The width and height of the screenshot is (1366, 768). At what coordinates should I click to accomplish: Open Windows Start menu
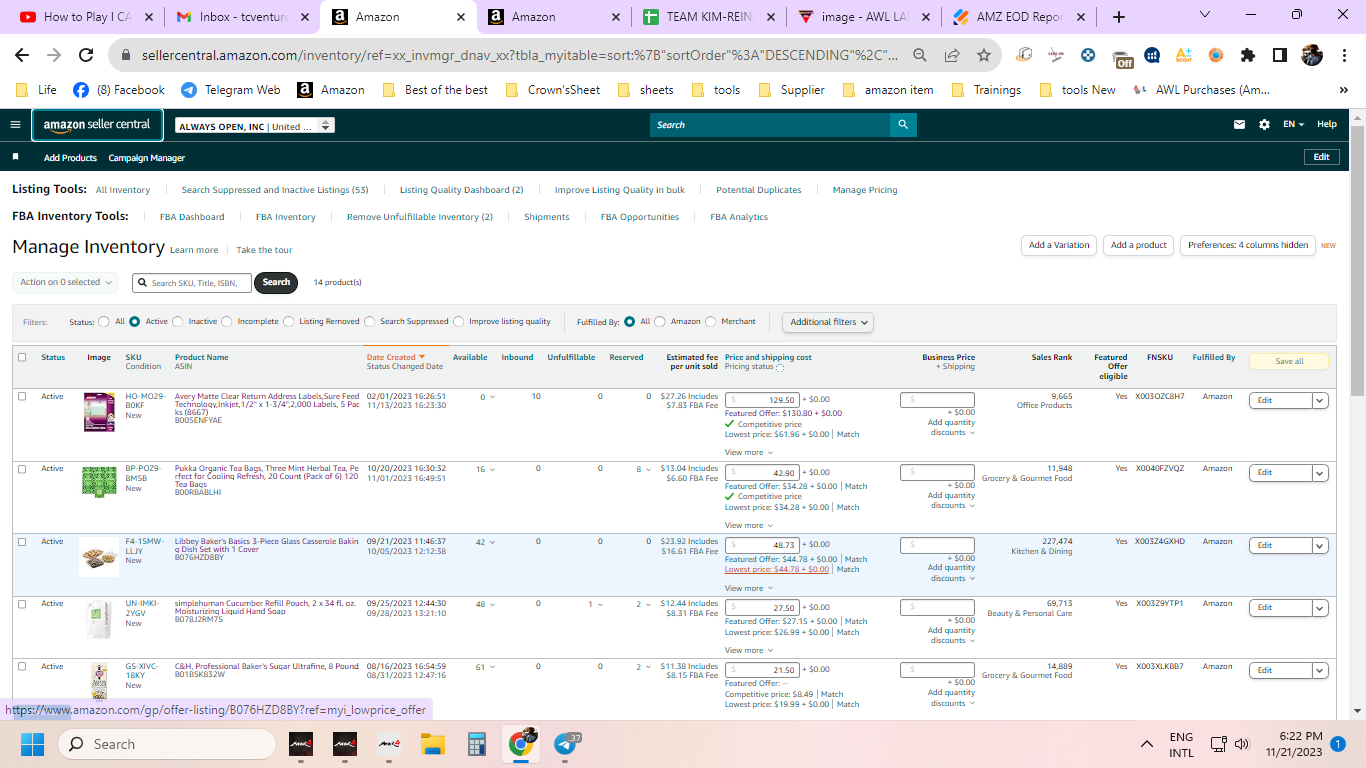click(x=32, y=744)
